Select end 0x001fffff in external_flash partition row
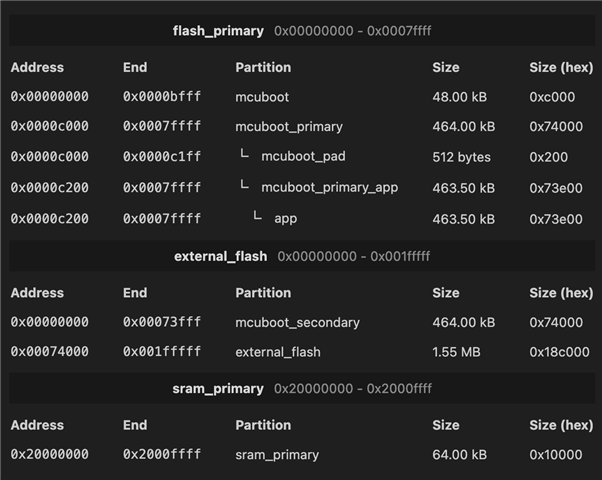 [162, 351]
